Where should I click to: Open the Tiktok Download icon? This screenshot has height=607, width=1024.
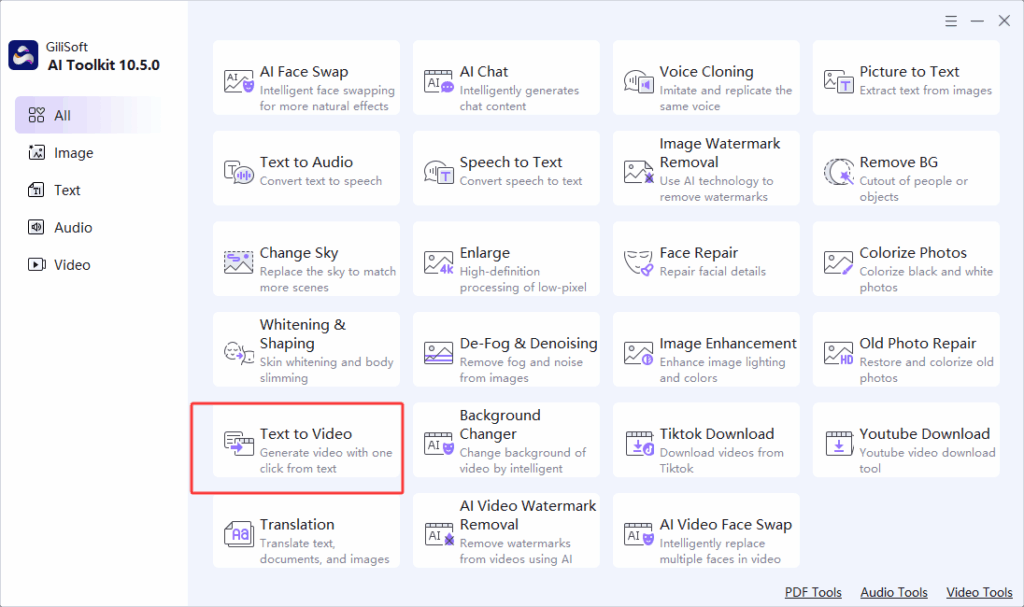[x=639, y=443]
